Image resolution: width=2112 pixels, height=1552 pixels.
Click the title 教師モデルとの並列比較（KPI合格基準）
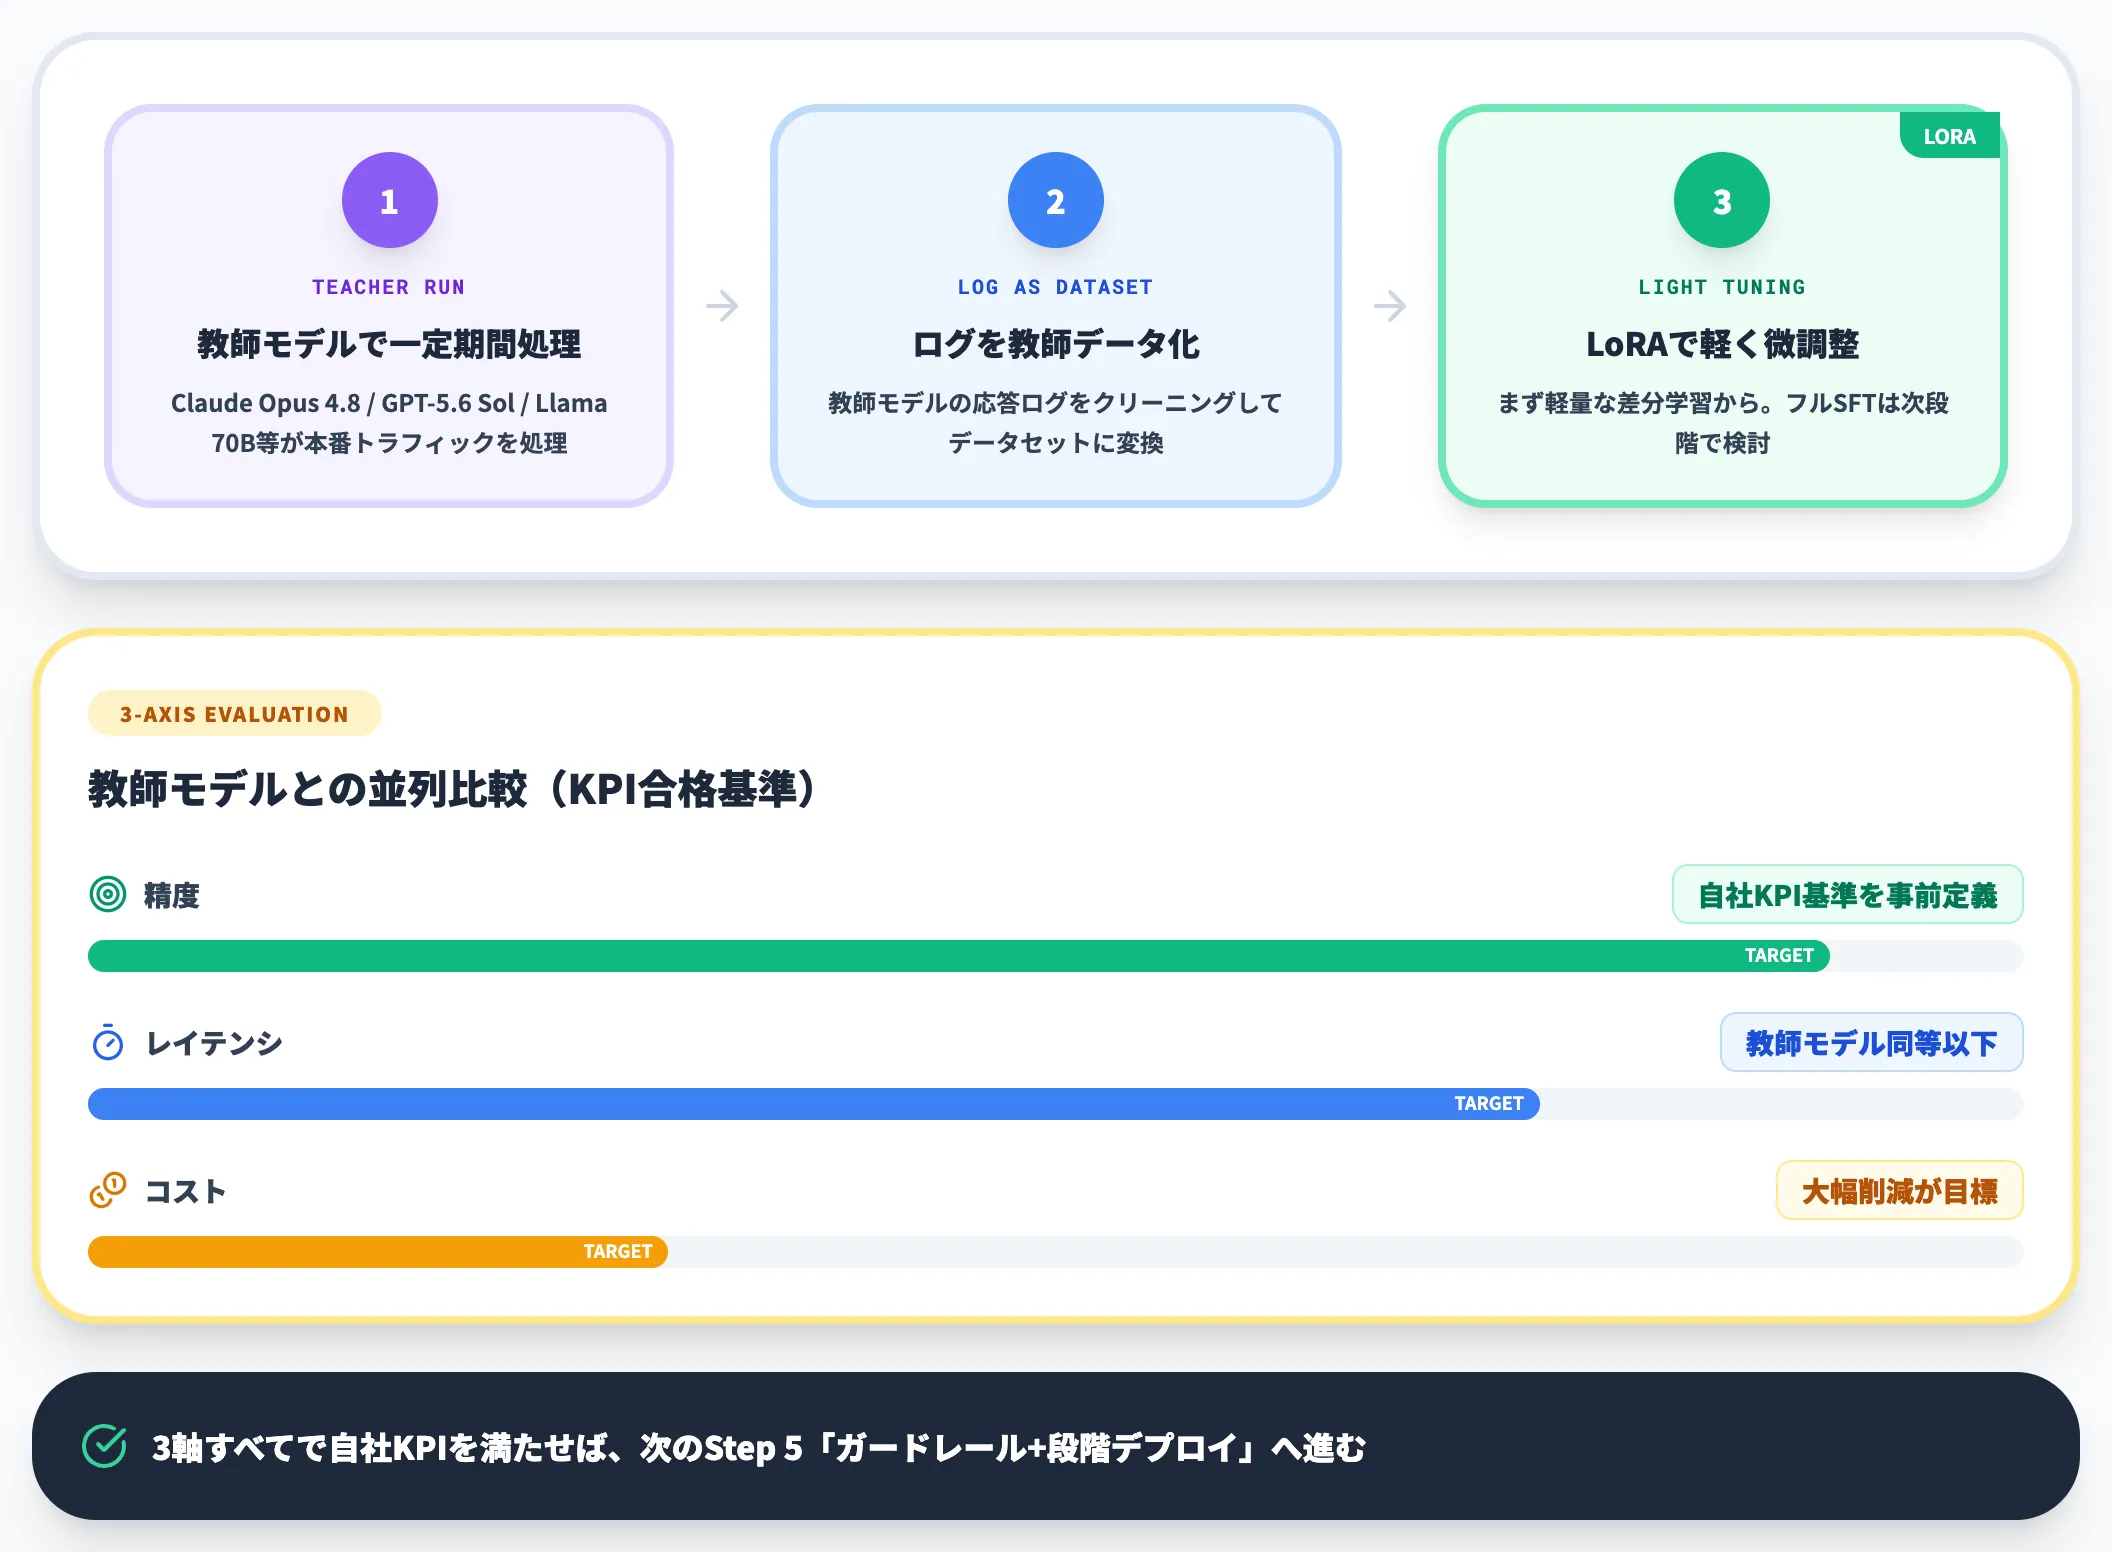(456, 789)
